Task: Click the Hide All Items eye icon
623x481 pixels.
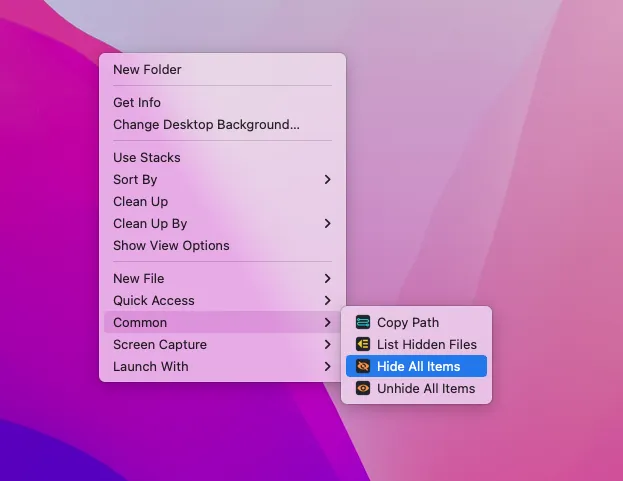Action: (363, 367)
